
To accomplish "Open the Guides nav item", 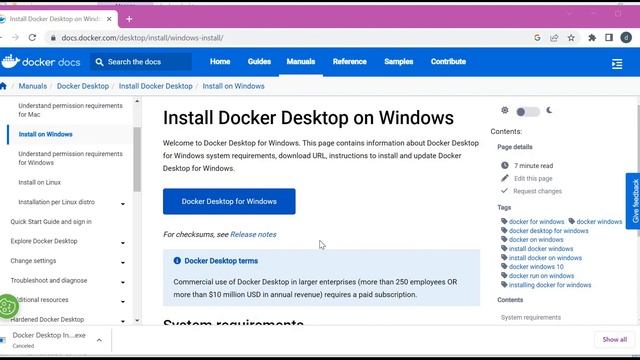I will (x=259, y=62).
